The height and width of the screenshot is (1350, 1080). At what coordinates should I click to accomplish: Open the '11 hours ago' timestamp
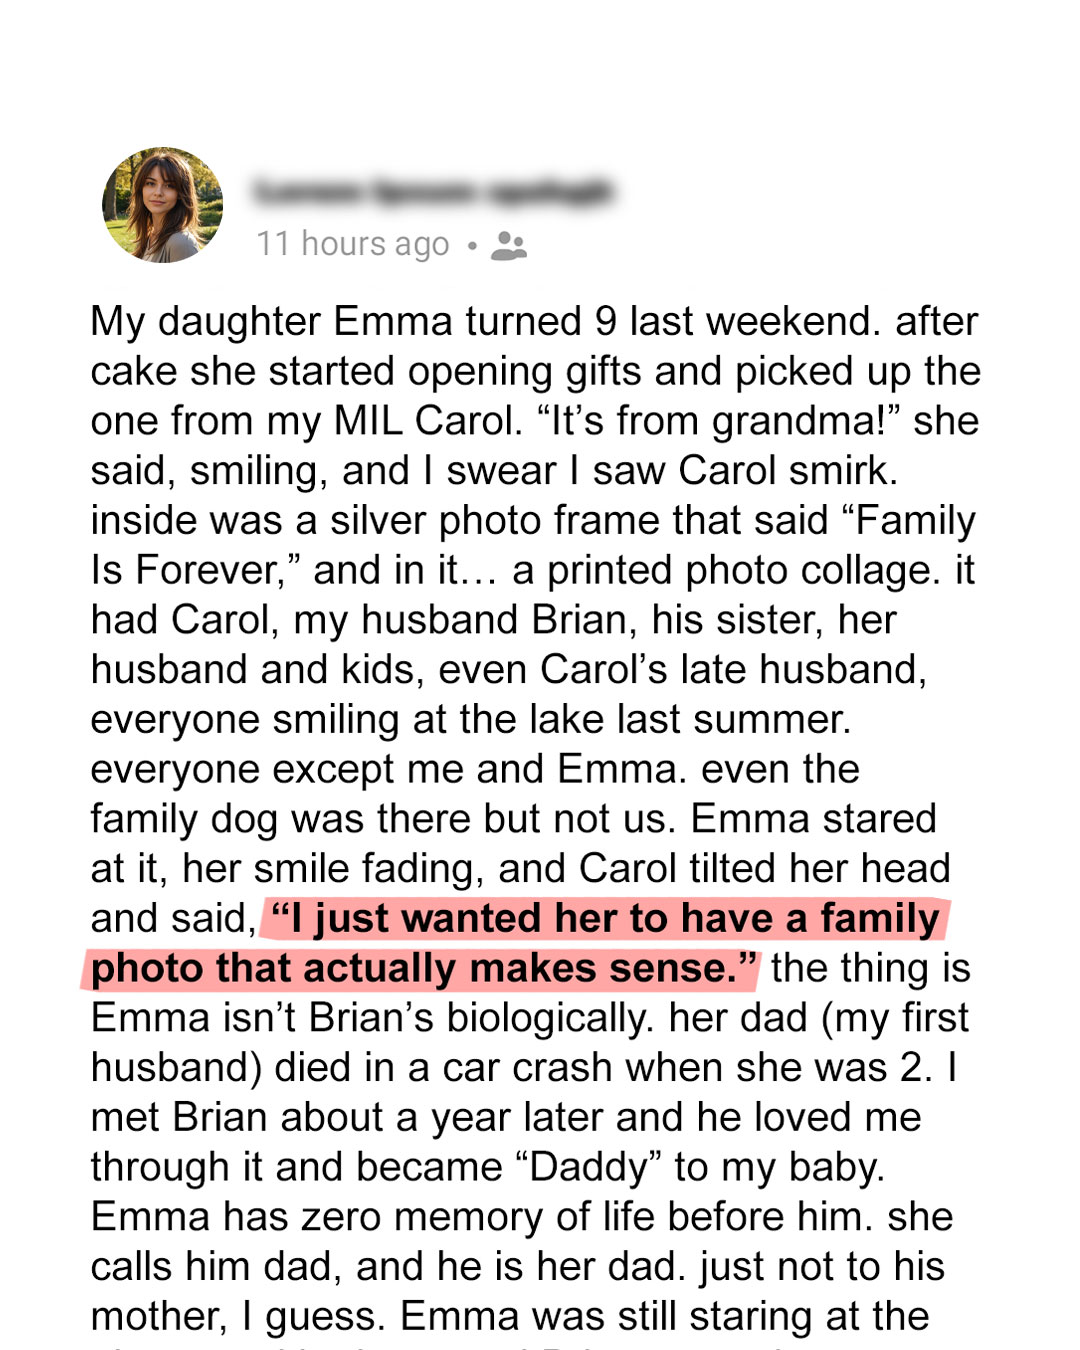[x=353, y=244]
